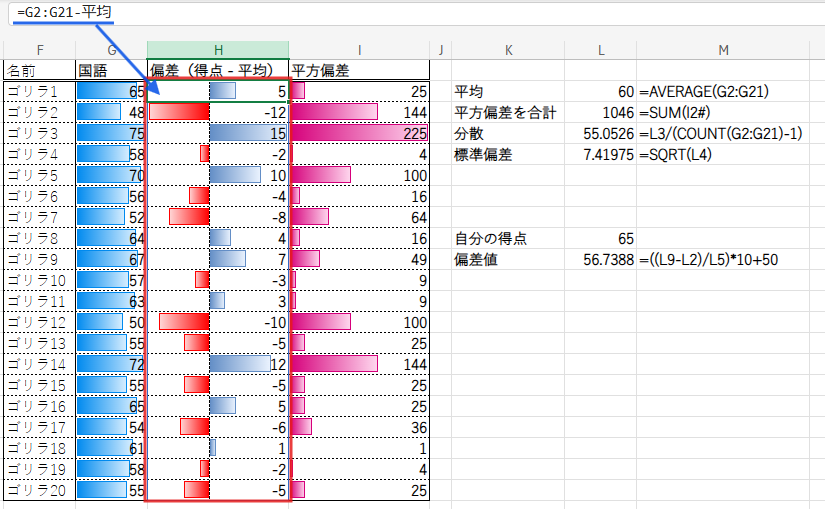Screen dimensions: 825x509
Task: Select the ゴリラ3 name cell
Action: 40,133
